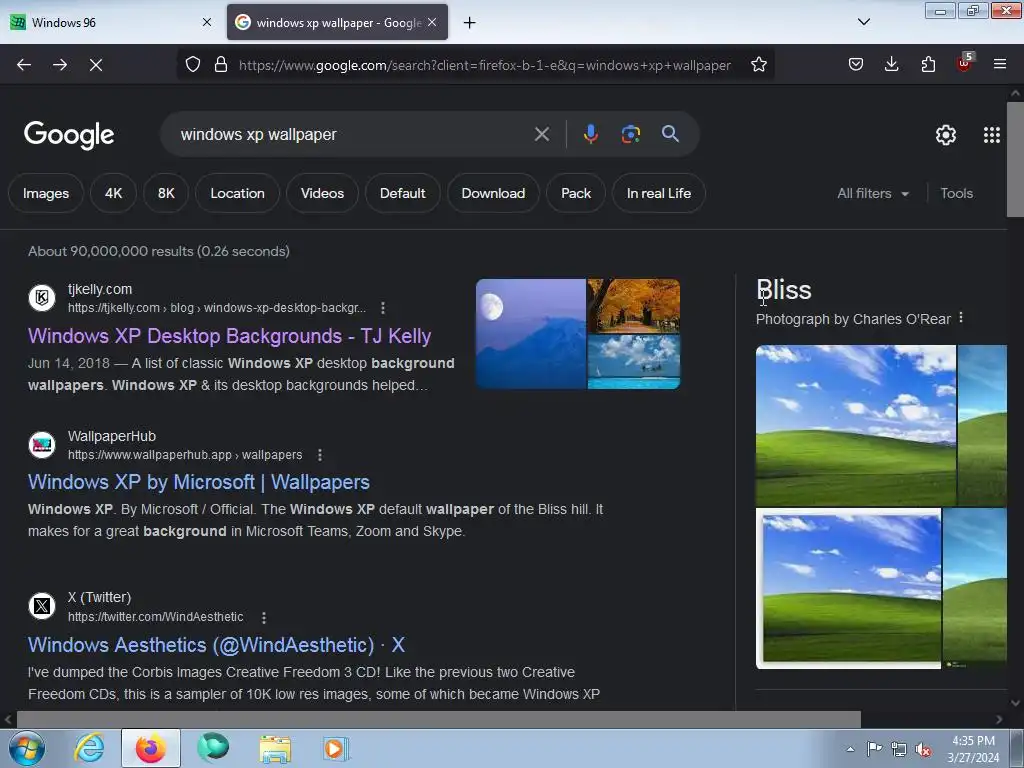Image resolution: width=1024 pixels, height=768 pixels.
Task: Open Windows XP Desktop Backgrounds - TJ Kelly
Action: pos(230,336)
